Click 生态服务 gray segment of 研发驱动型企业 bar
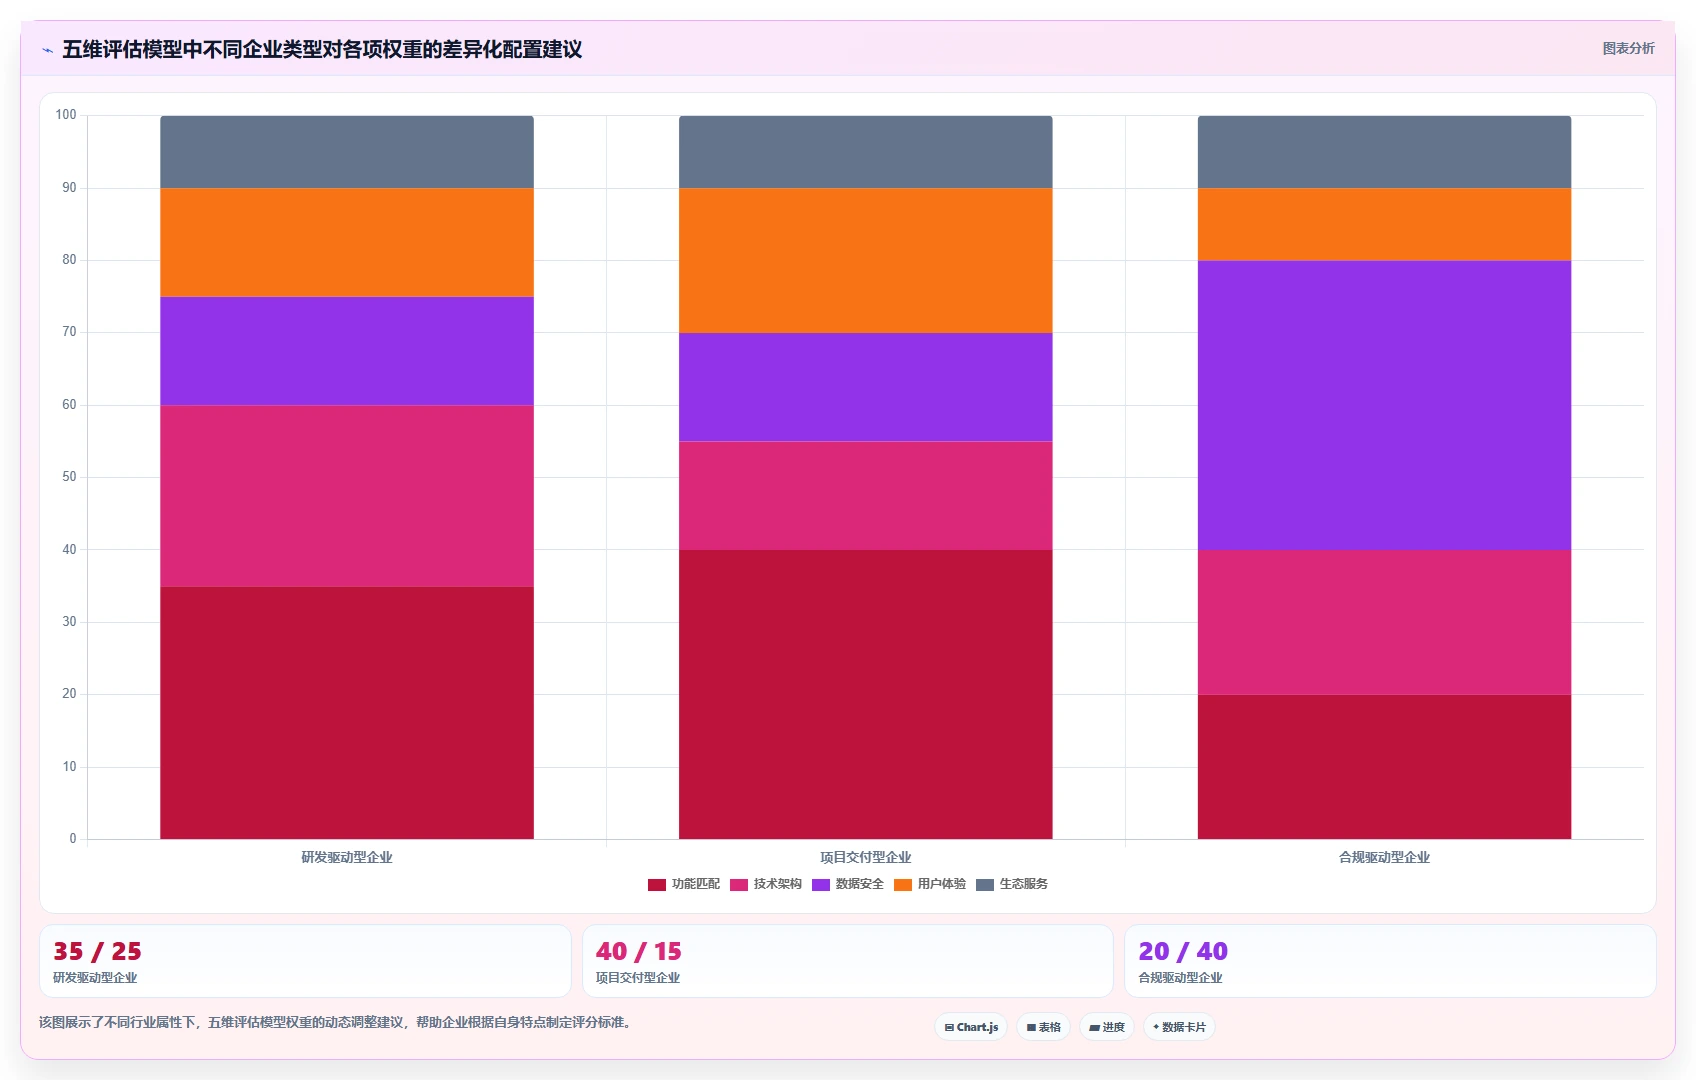Viewport: 1696px width, 1080px height. (347, 152)
